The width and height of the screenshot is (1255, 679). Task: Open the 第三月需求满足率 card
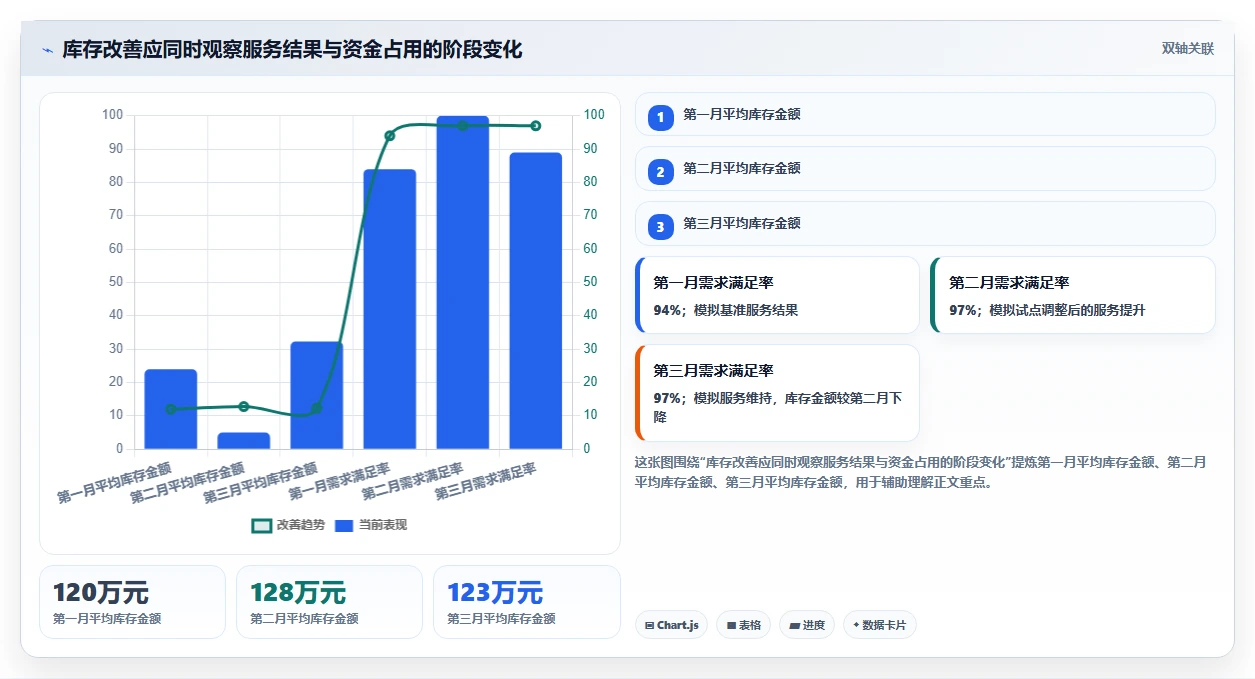pos(777,393)
